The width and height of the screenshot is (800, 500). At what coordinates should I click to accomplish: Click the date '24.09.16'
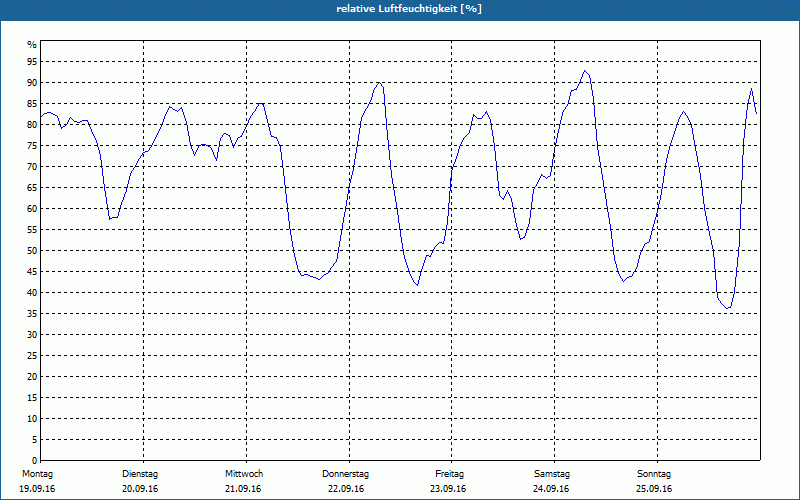551,489
